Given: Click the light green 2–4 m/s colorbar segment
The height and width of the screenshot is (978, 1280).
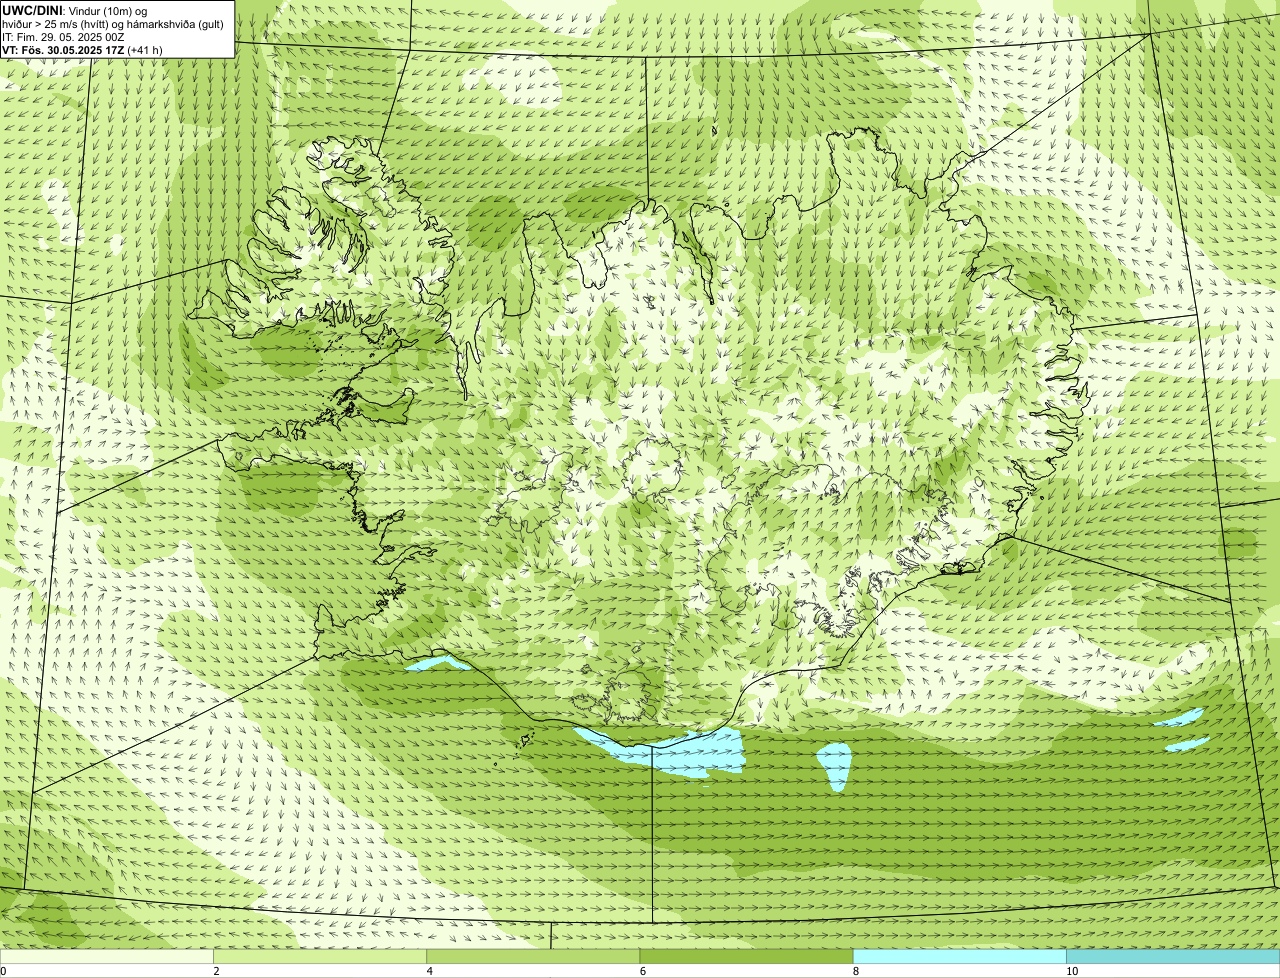Looking at the screenshot, I should 319,957.
